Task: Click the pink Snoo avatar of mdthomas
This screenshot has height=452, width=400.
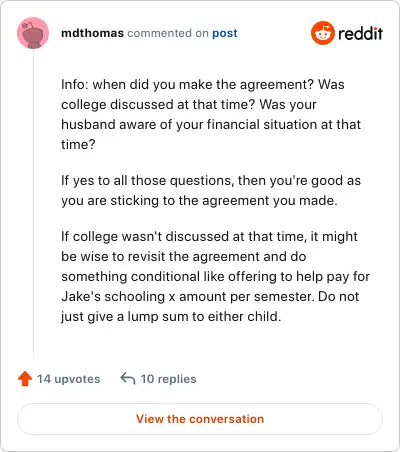Action: (33, 33)
